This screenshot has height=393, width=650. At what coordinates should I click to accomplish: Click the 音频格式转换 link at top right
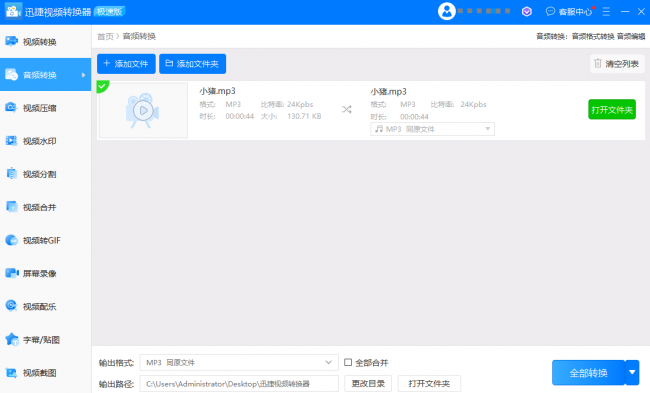[593, 36]
